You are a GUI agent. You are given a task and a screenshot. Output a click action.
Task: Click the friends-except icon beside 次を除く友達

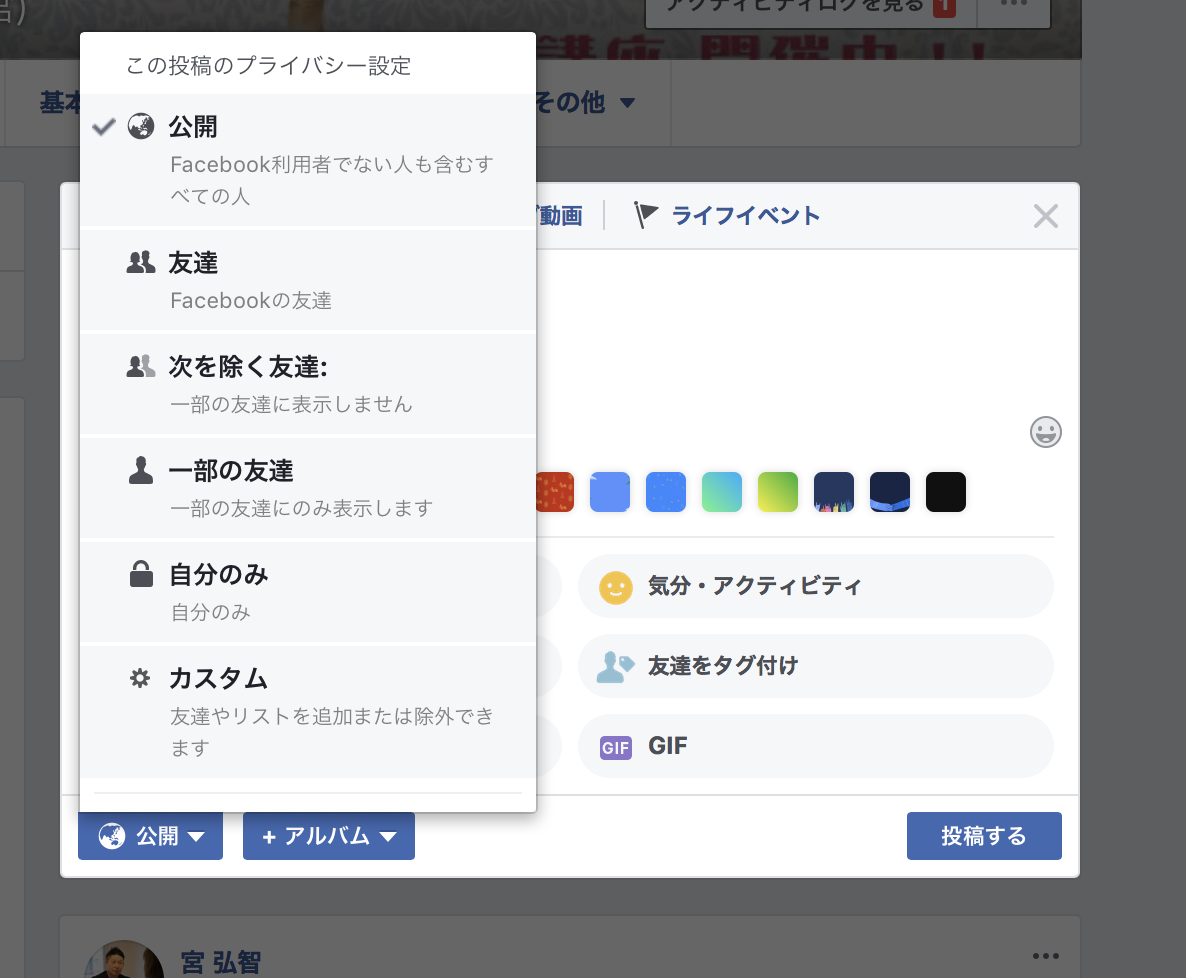141,366
